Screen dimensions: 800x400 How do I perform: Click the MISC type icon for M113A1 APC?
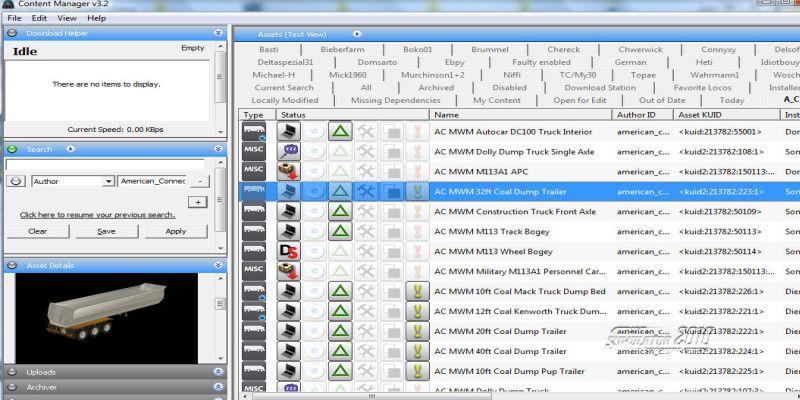coord(254,171)
